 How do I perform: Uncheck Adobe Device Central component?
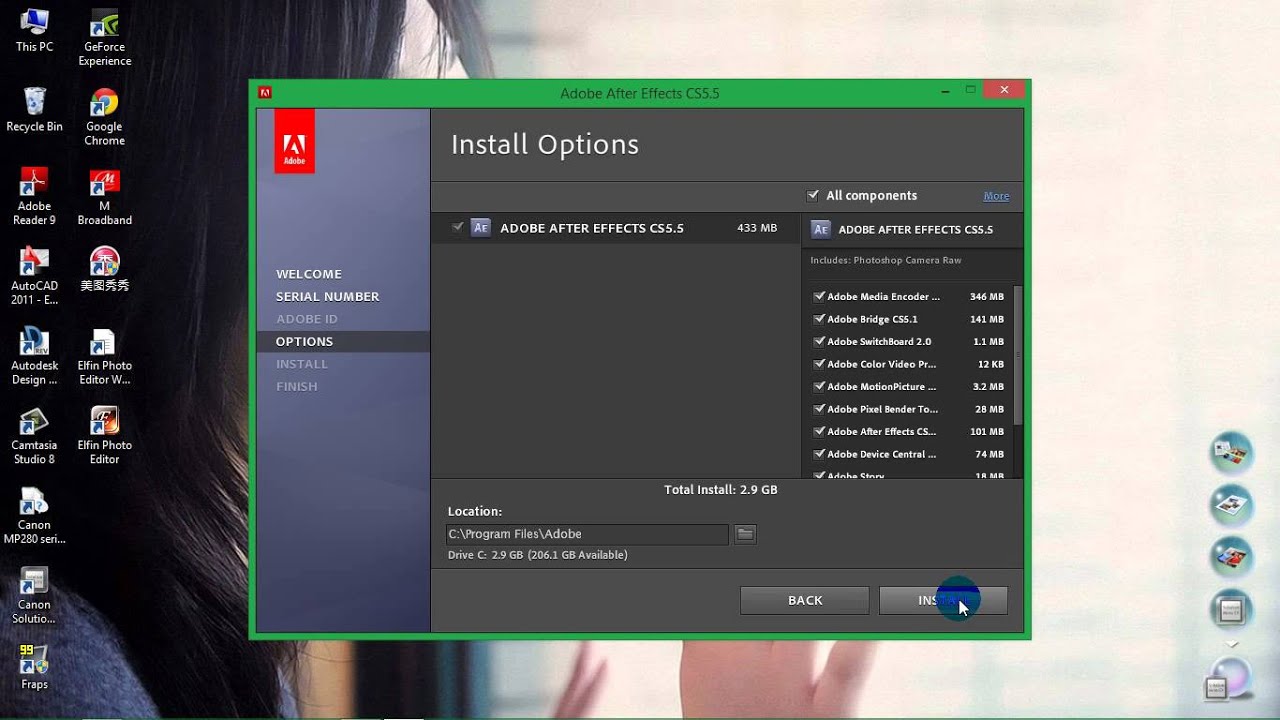click(819, 454)
